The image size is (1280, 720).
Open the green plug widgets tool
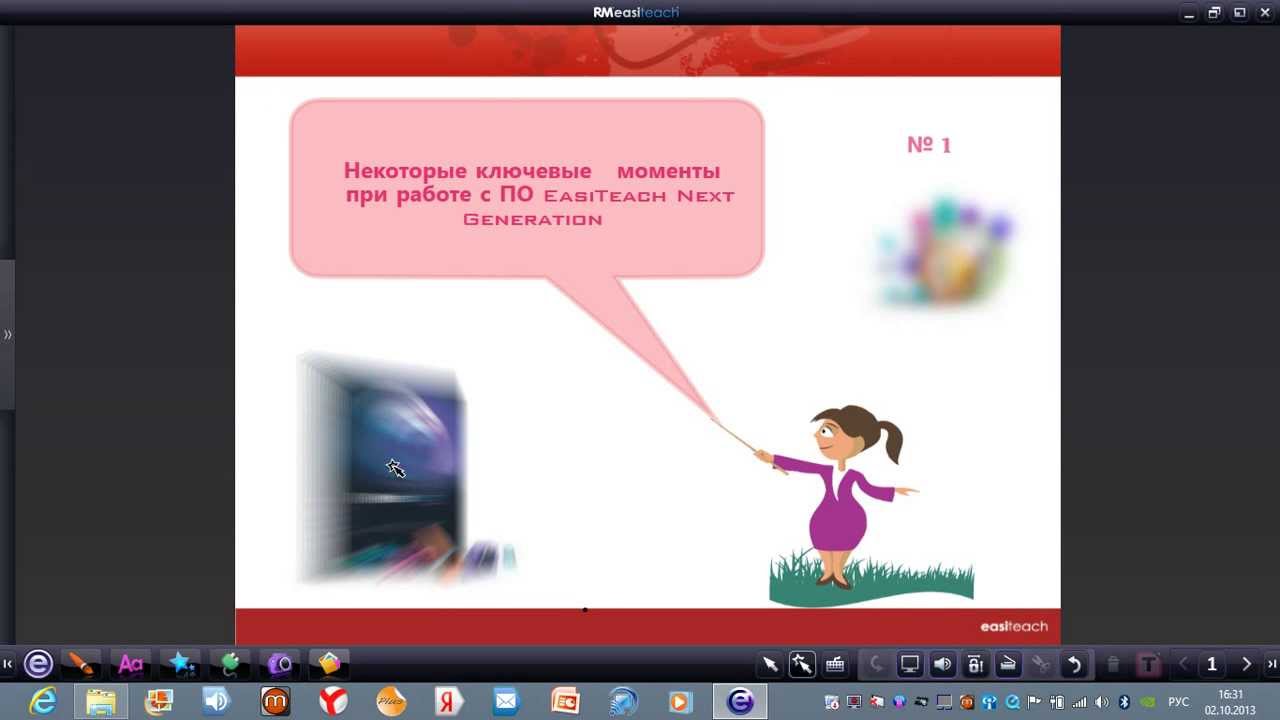click(230, 664)
